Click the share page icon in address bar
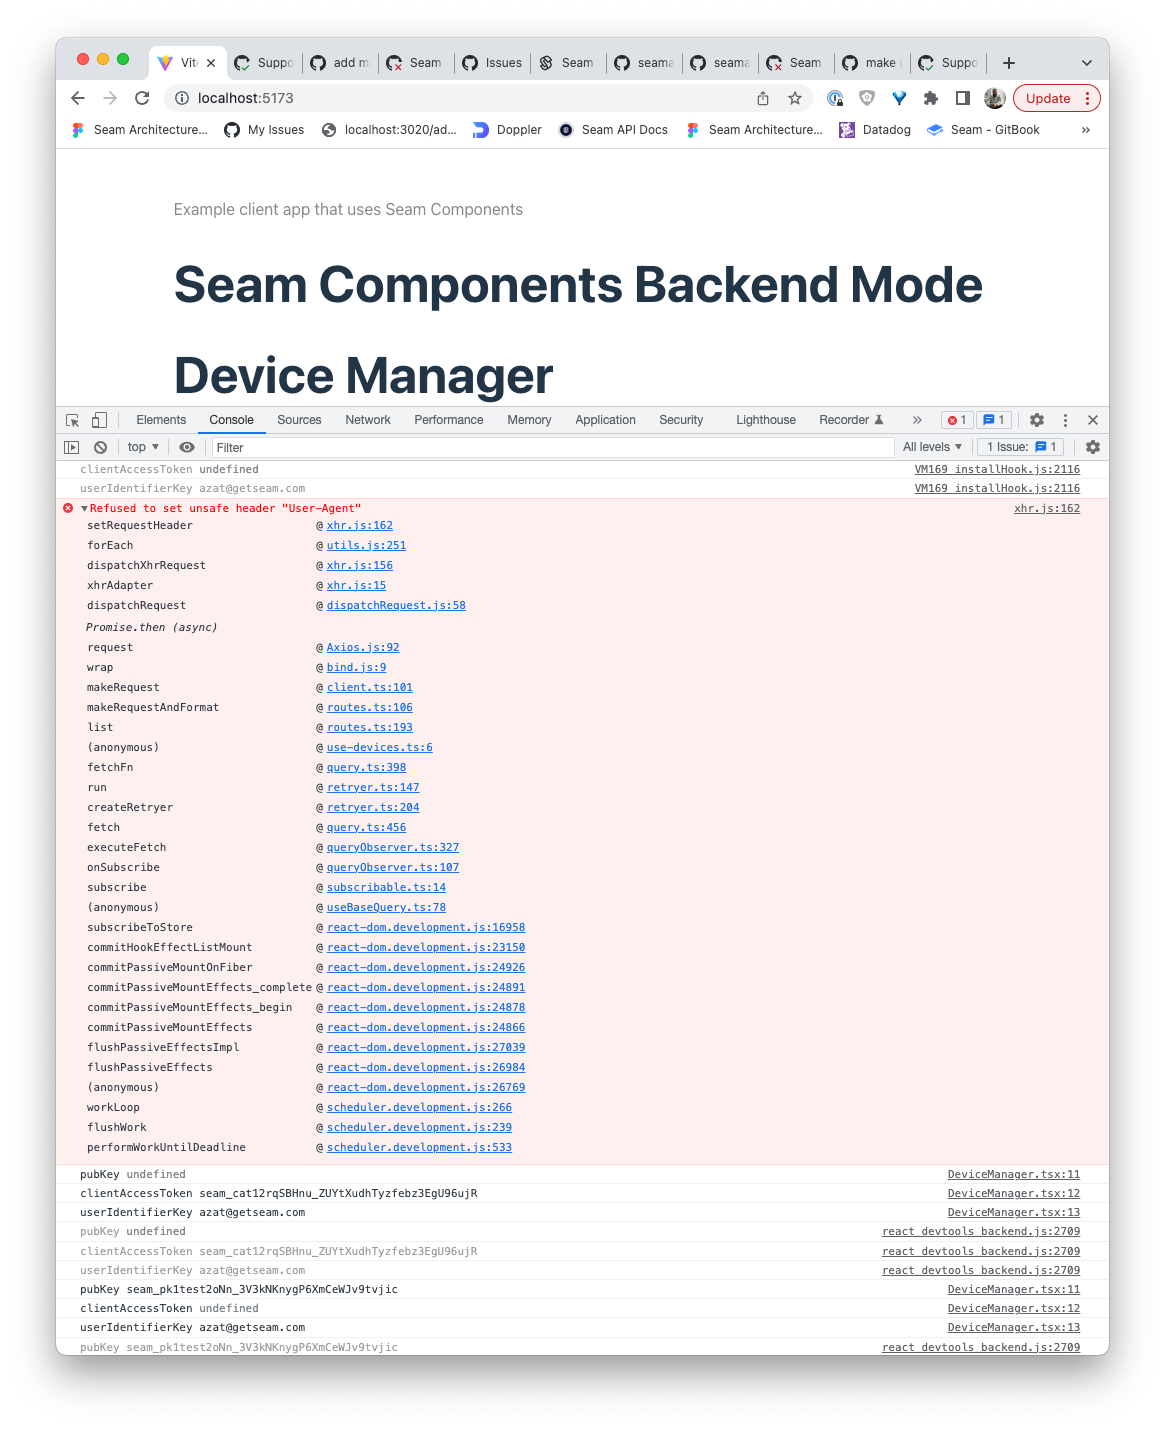Image resolution: width=1165 pixels, height=1429 pixels. (763, 98)
